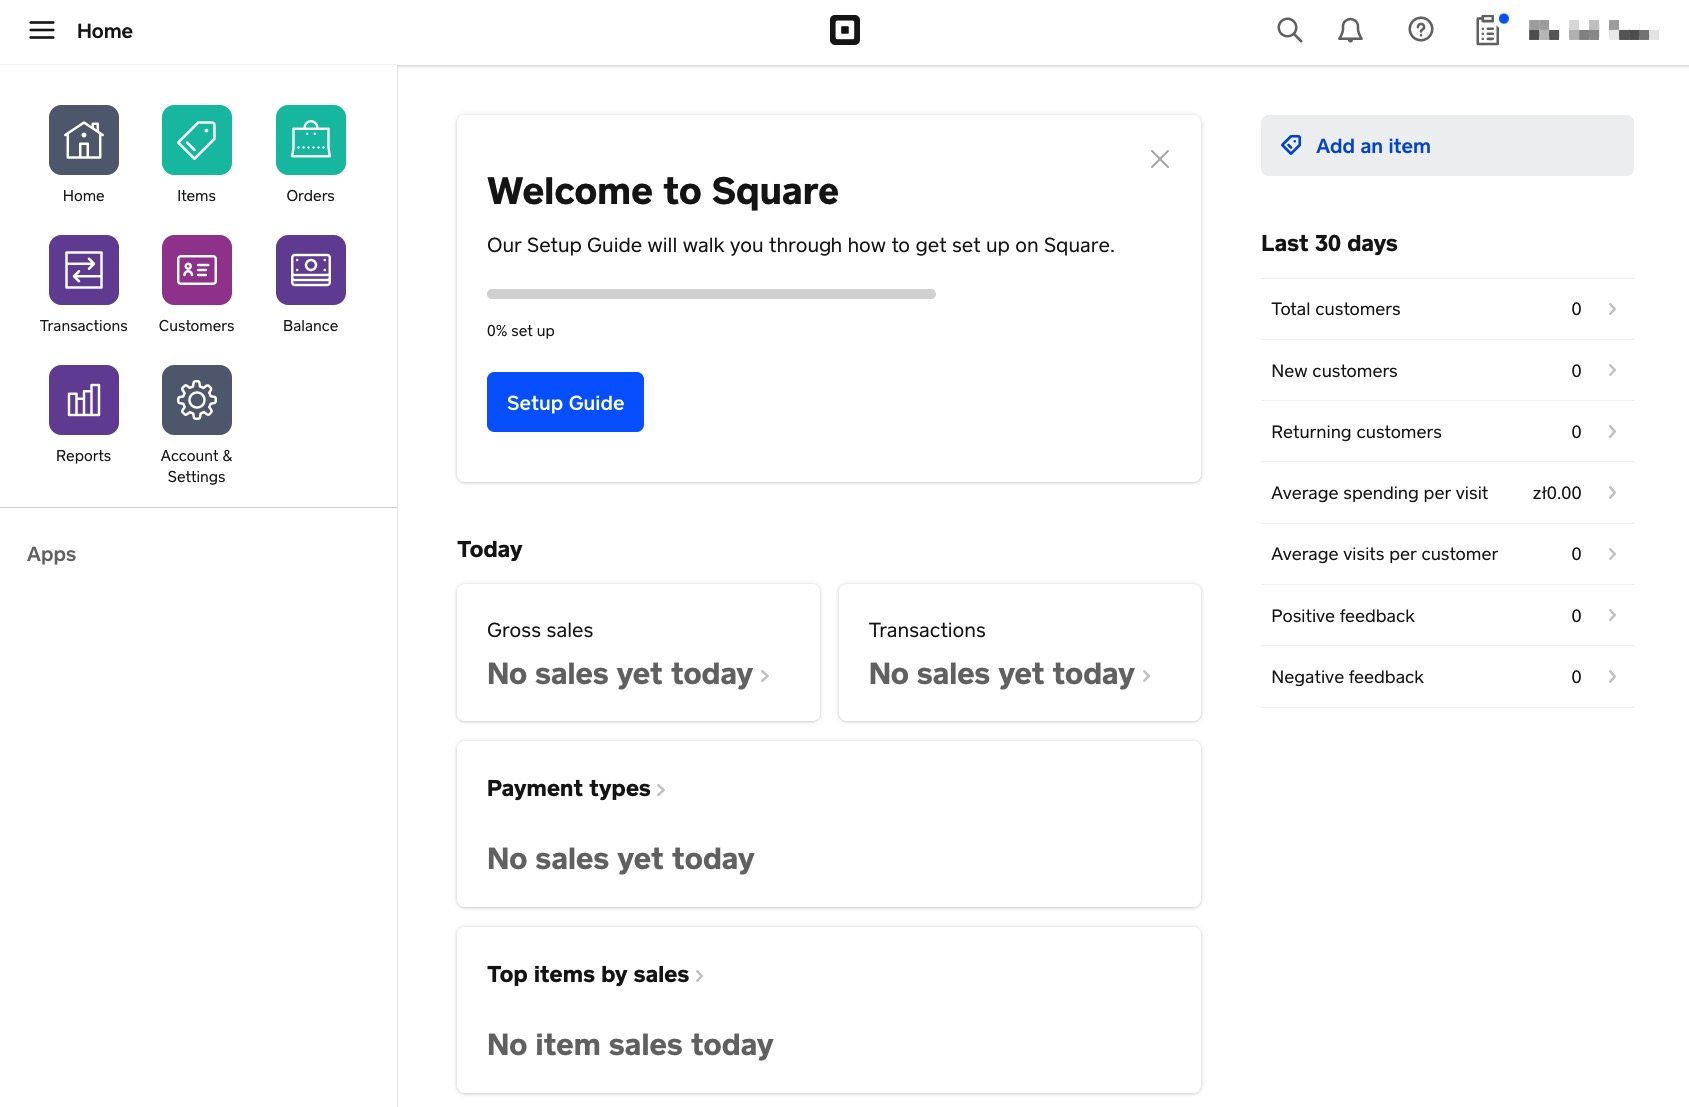Click the Total customers label
The image size is (1689, 1107).
pos(1335,309)
